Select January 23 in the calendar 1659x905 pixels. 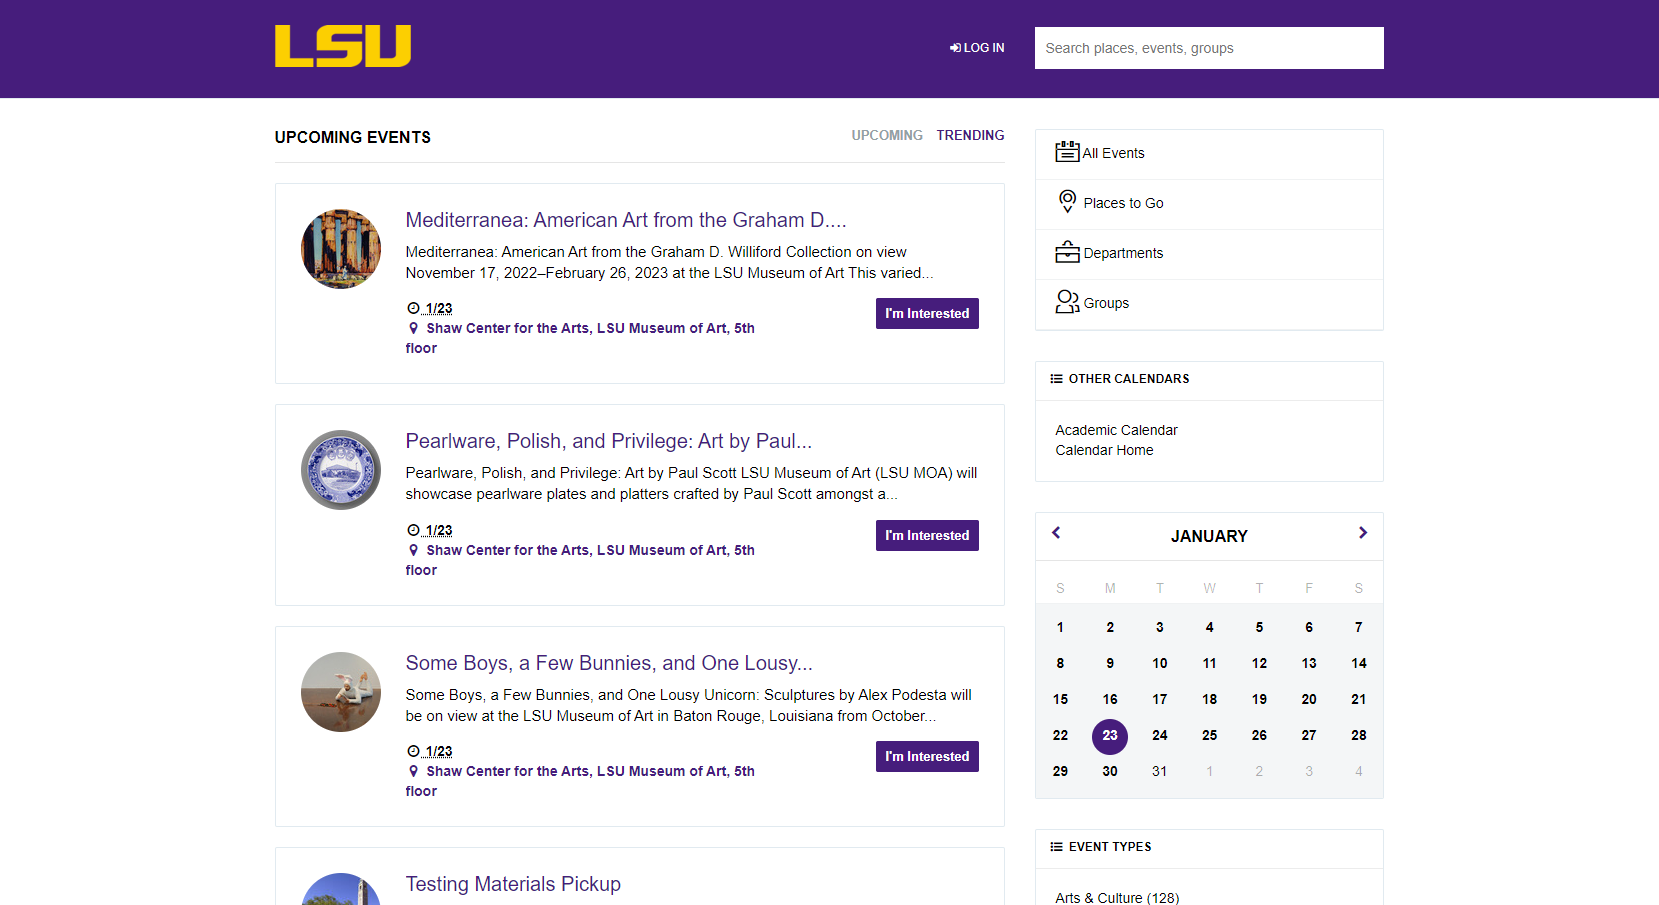click(1110, 736)
